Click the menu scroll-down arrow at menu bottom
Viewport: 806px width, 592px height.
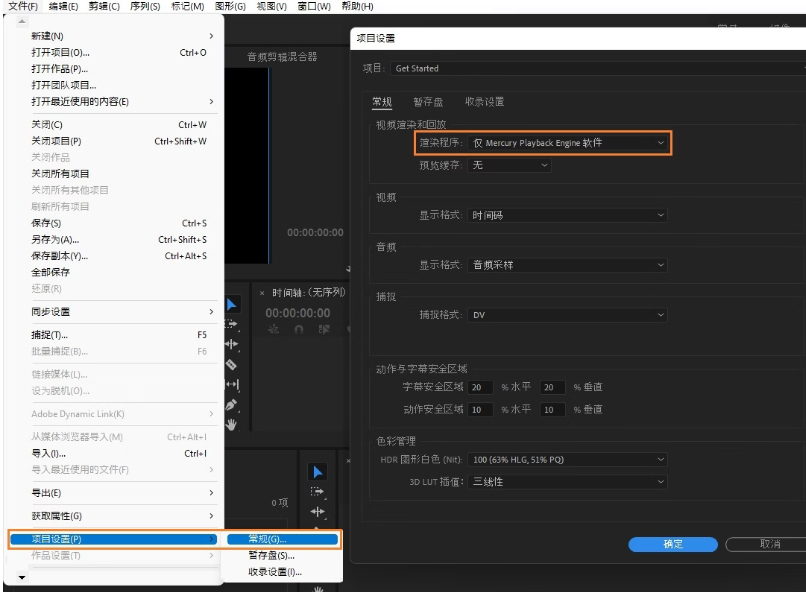[22, 577]
